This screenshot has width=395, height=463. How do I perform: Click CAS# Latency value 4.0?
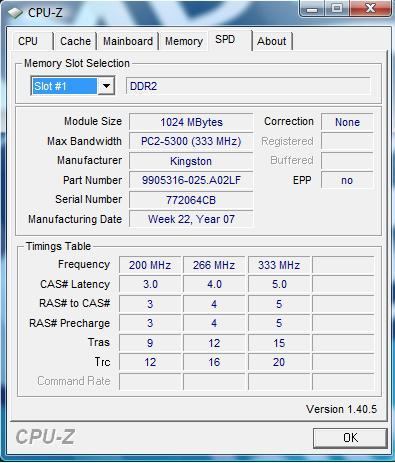pyautogui.click(x=214, y=284)
